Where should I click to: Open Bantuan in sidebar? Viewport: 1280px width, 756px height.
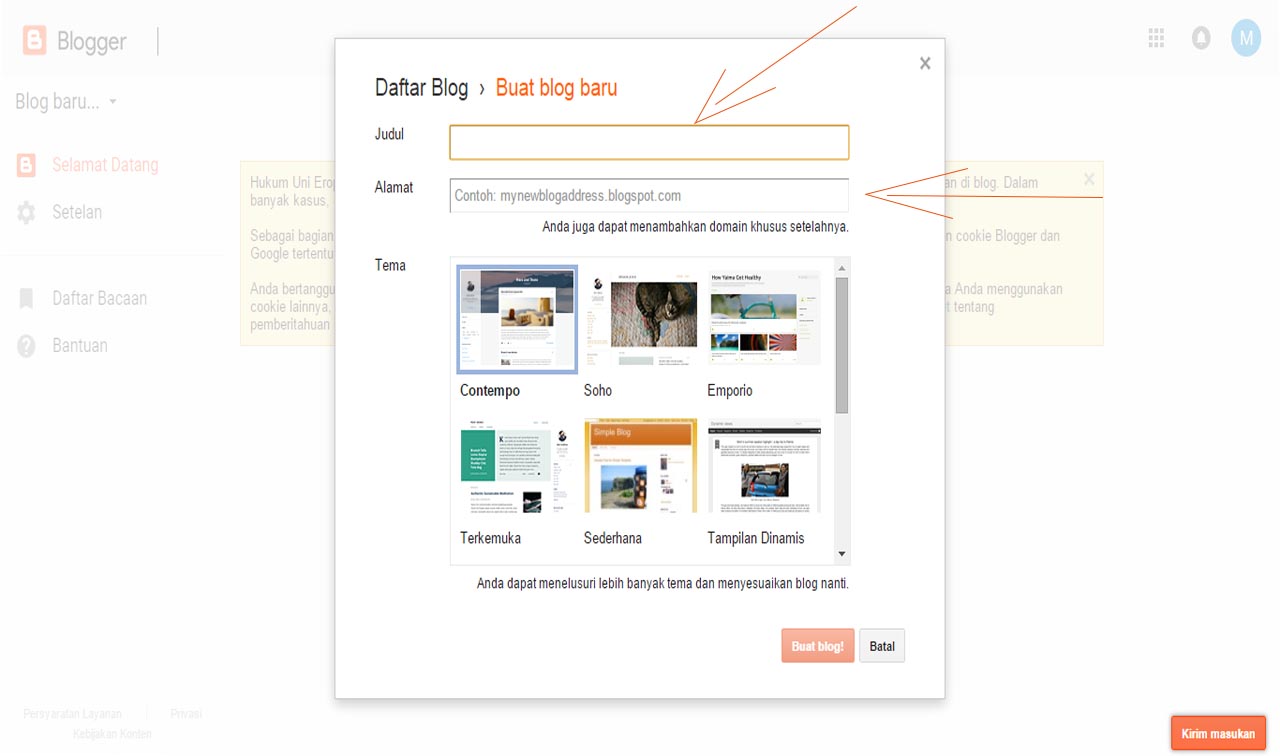(x=80, y=345)
